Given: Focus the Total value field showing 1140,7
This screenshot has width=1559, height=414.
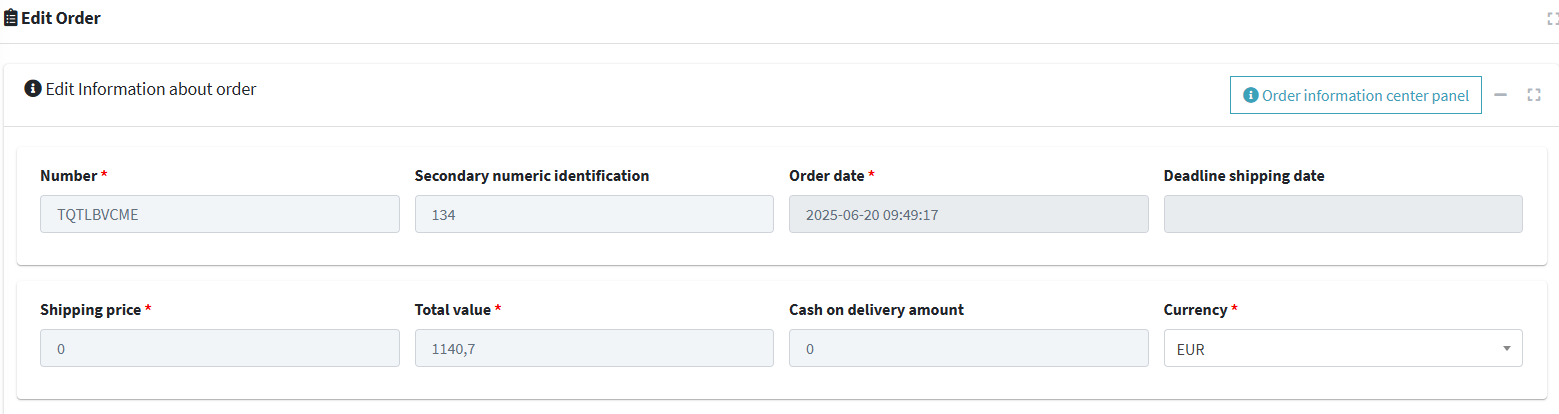Looking at the screenshot, I should point(594,348).
